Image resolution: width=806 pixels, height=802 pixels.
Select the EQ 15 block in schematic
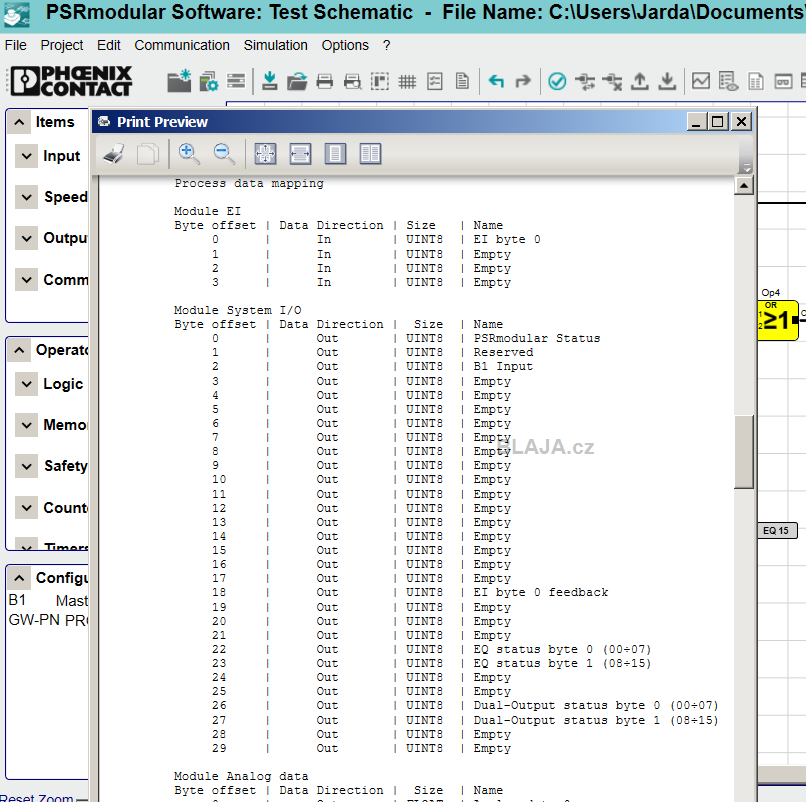coord(777,531)
